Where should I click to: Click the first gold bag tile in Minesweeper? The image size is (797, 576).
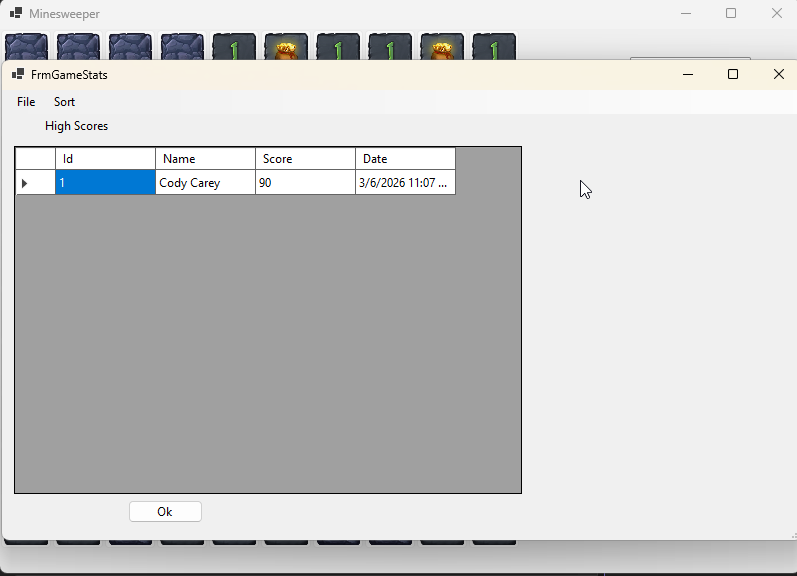coord(286,47)
